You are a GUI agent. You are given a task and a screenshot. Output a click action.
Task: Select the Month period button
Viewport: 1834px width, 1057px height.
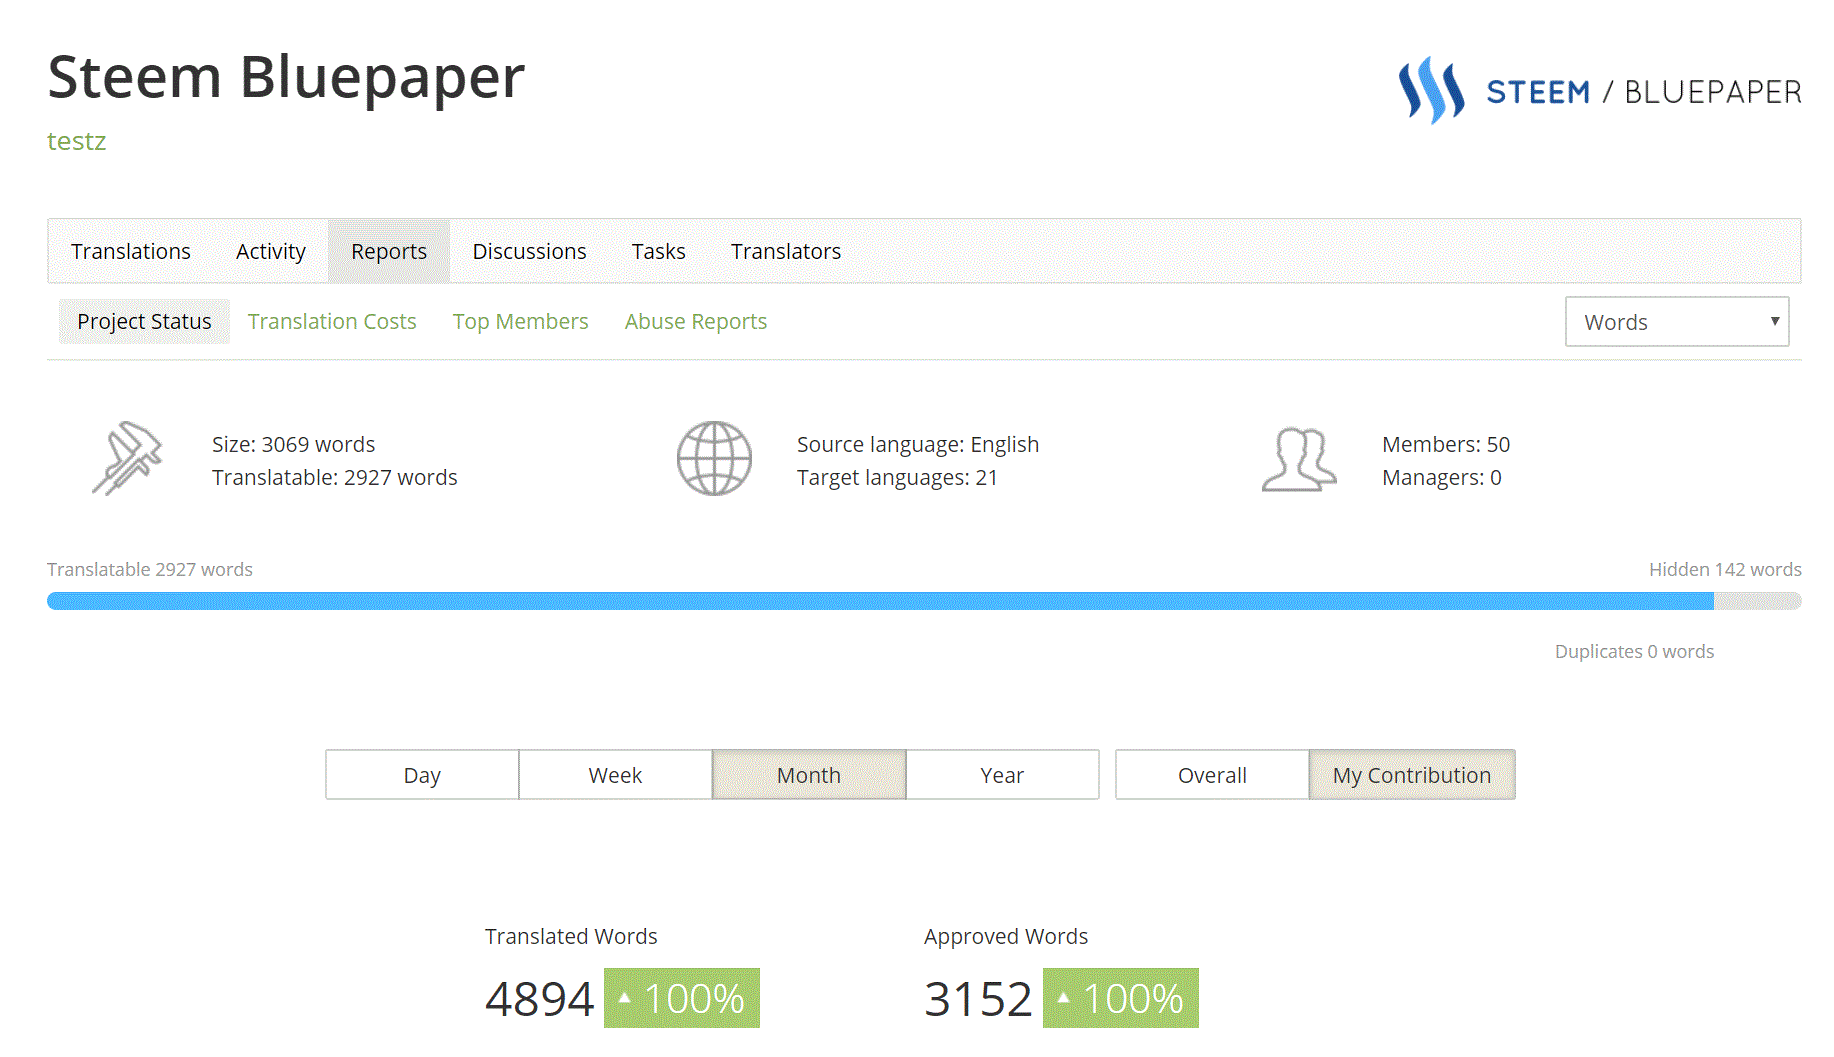[x=809, y=775]
